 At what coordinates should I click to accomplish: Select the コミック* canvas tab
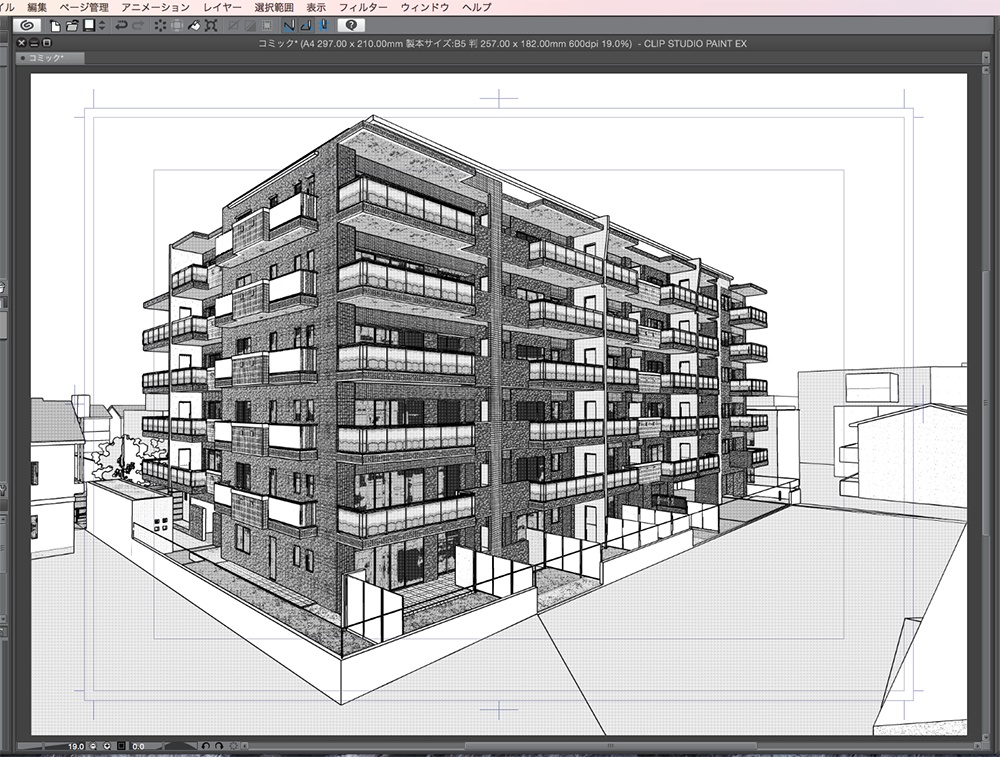point(48,58)
